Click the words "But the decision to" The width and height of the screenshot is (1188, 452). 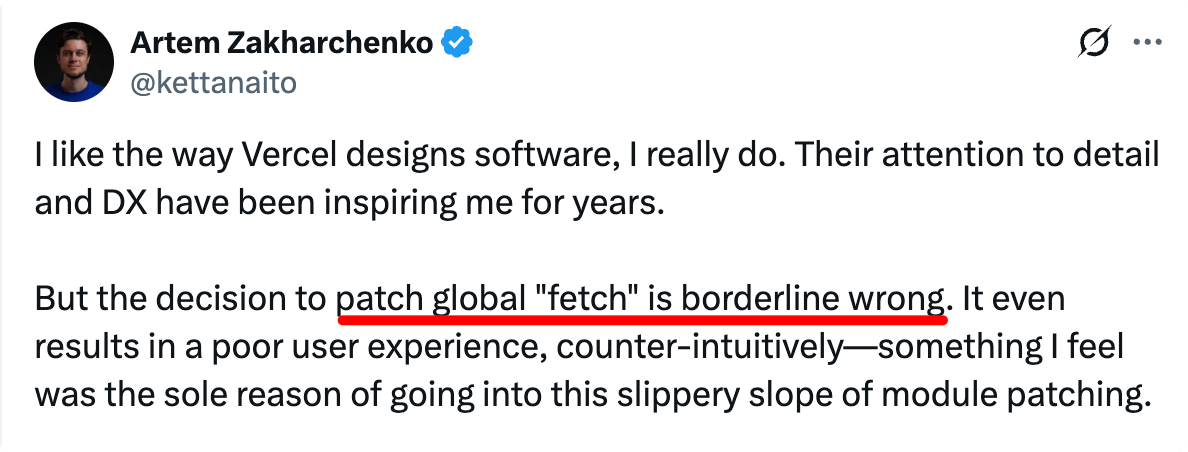[x=181, y=298]
